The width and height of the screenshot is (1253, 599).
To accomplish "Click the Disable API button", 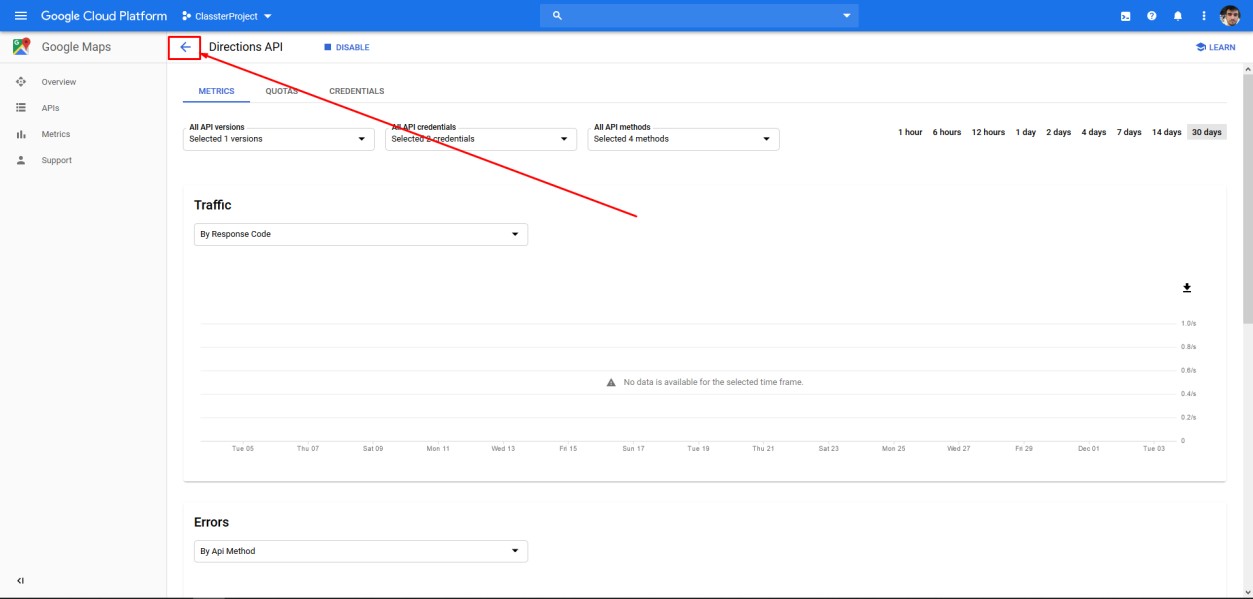I will 346,47.
